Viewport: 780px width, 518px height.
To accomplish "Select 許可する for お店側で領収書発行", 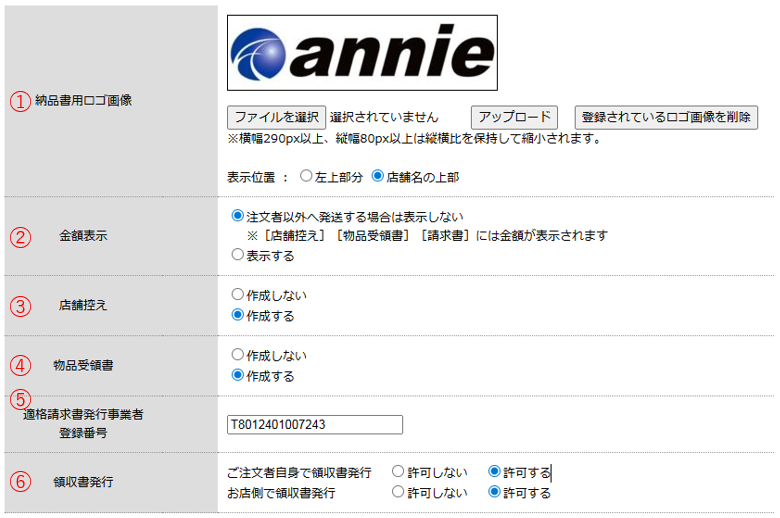I will (494, 492).
